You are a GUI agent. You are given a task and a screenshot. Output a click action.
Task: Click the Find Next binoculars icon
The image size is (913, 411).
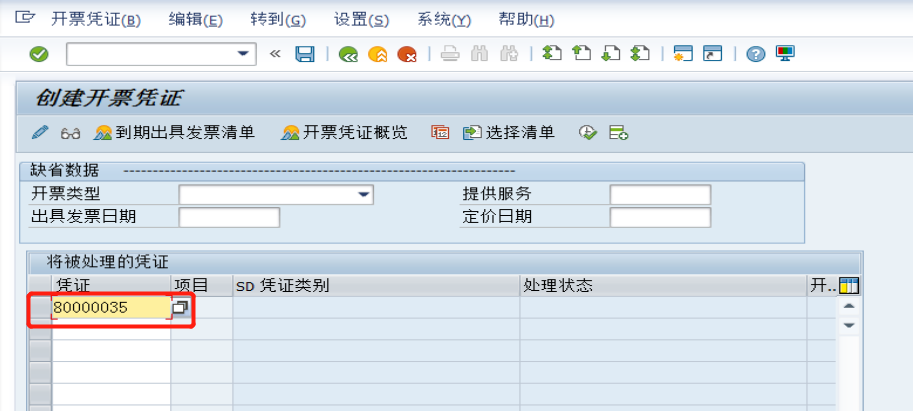508,54
